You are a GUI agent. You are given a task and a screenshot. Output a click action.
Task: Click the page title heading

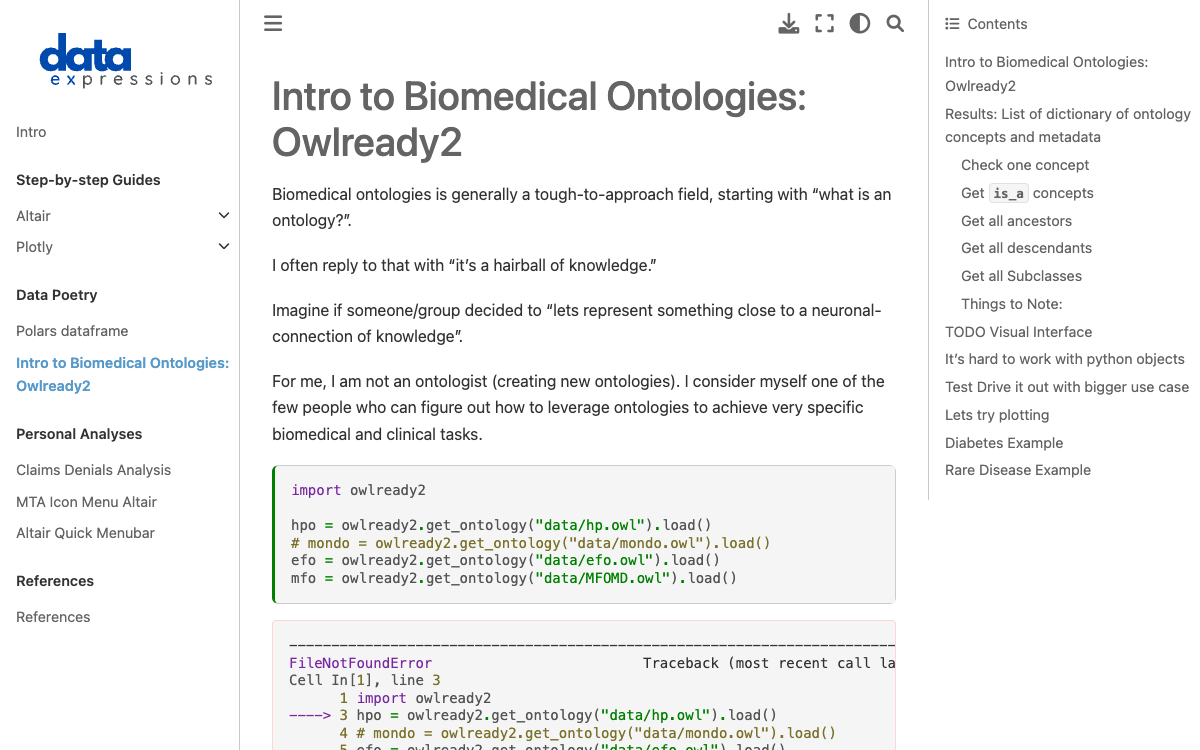pos(539,120)
